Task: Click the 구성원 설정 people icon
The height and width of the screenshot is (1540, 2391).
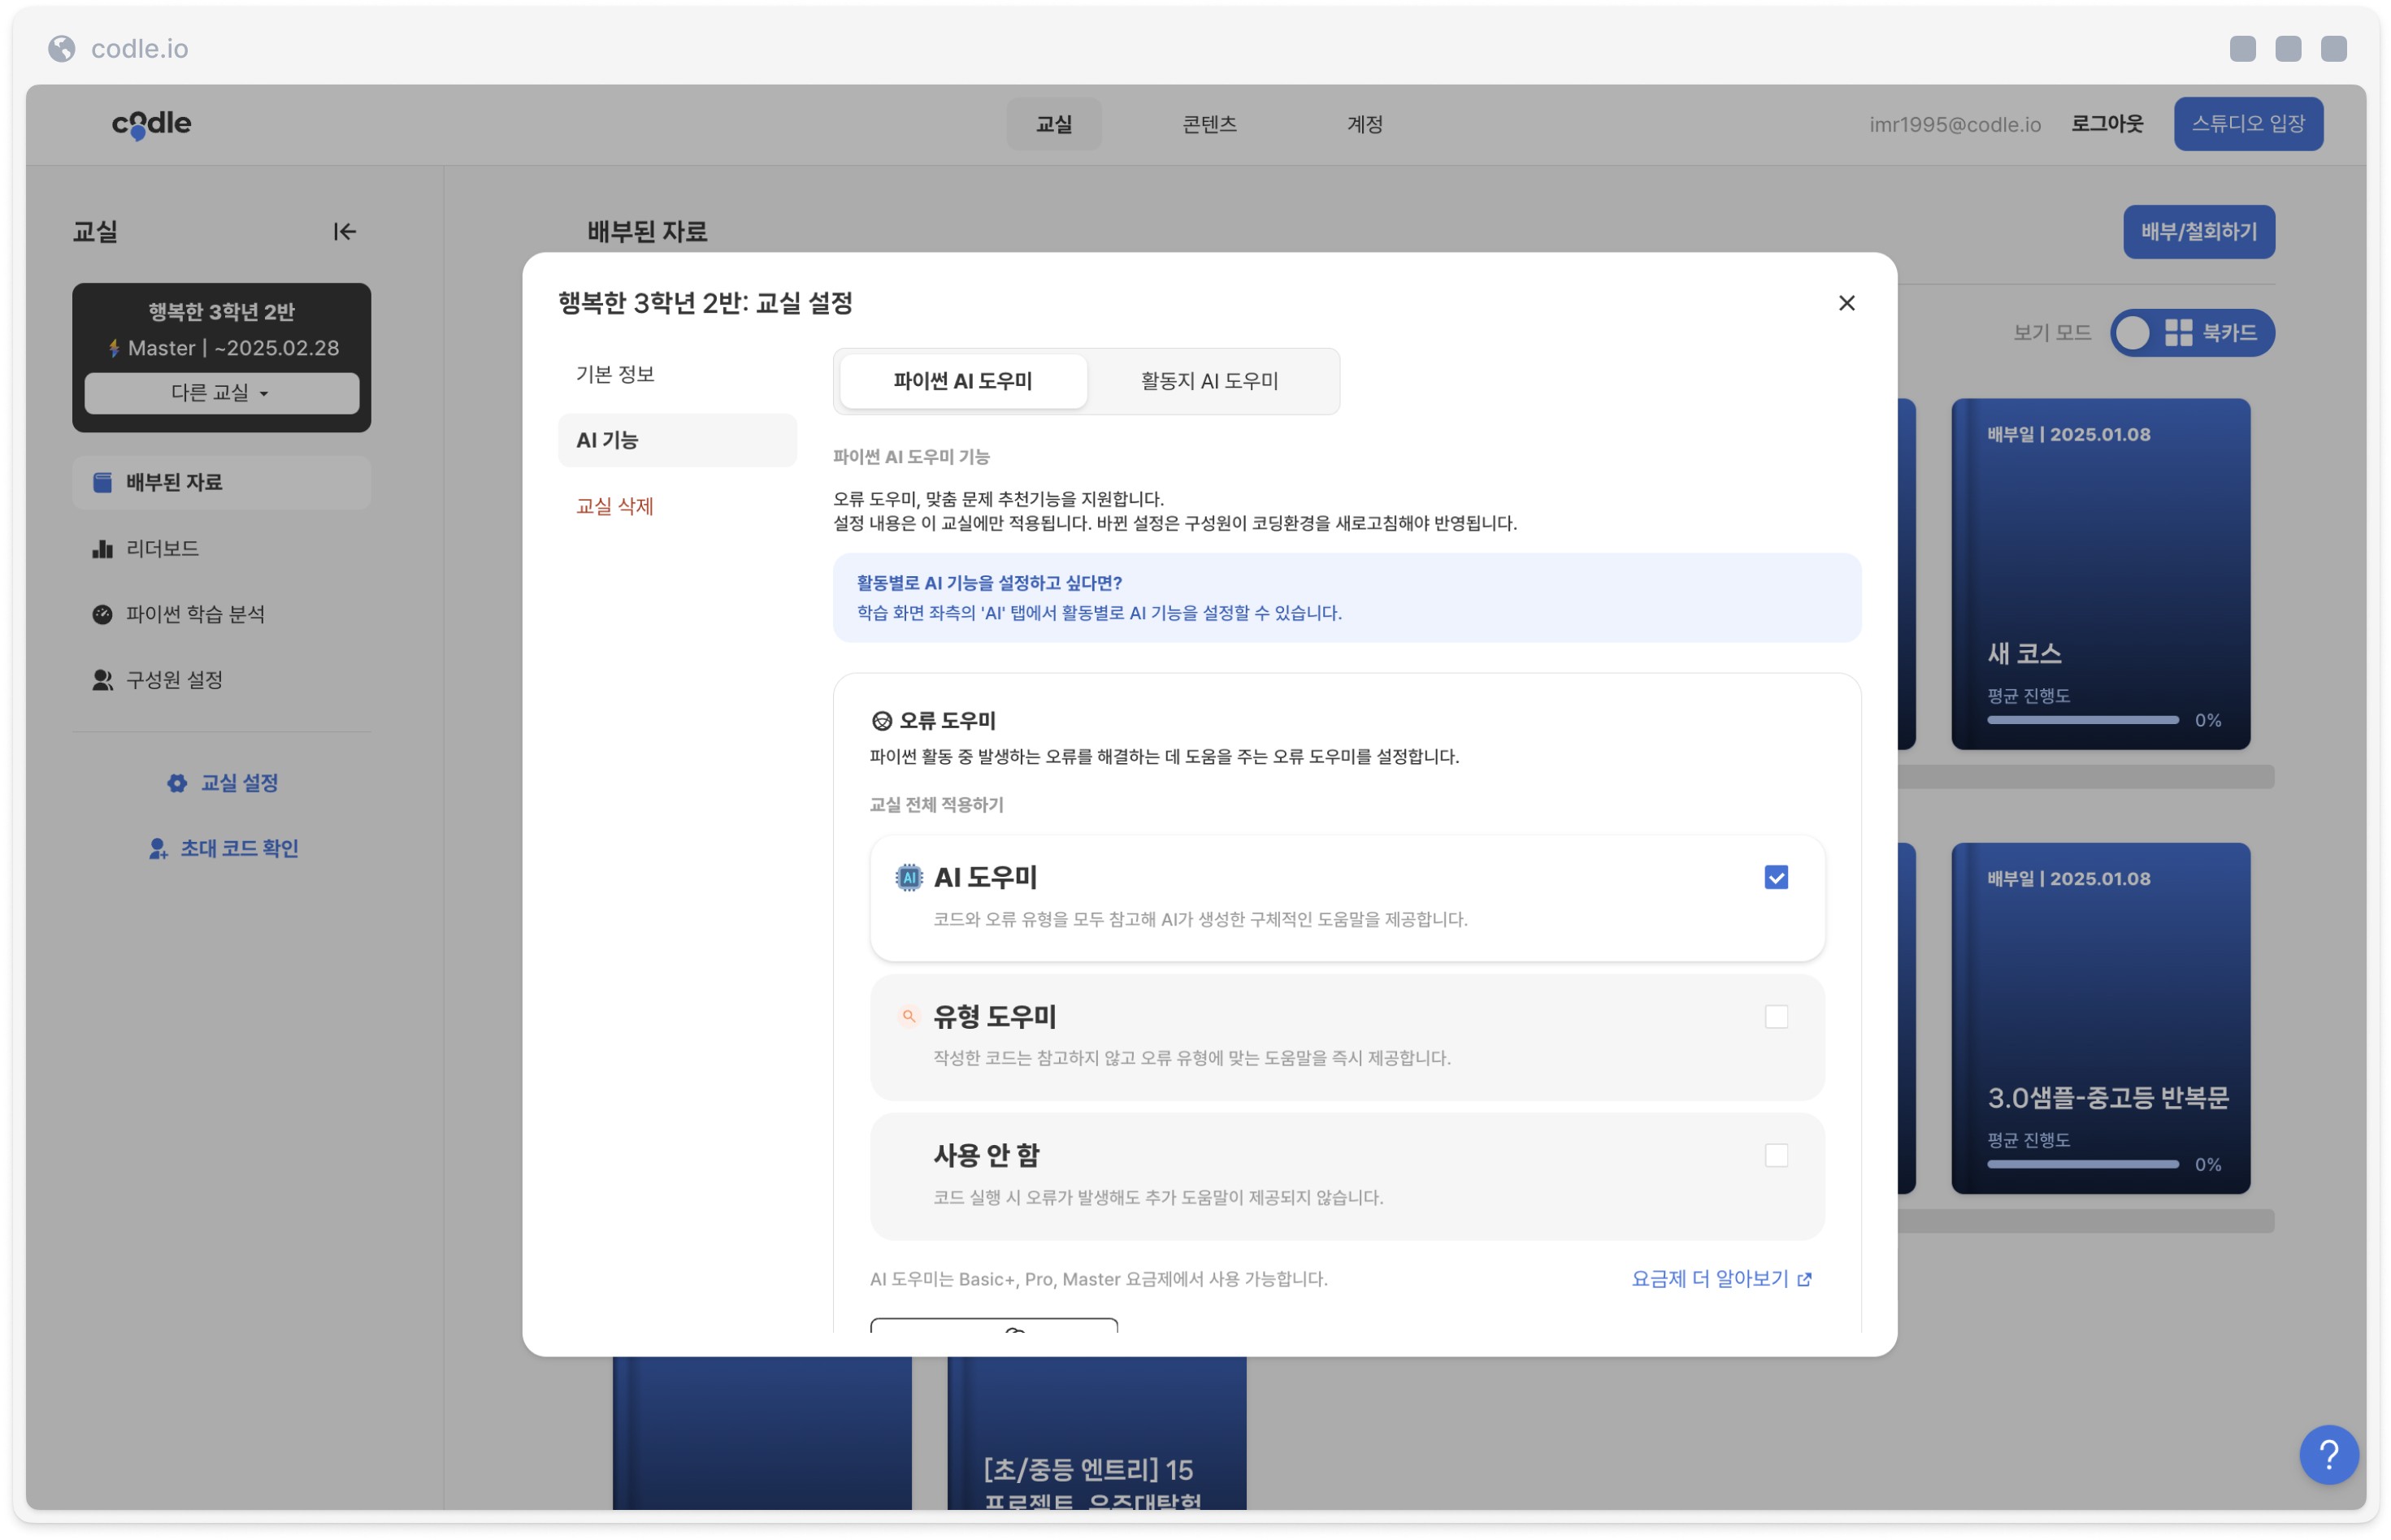Action: (x=102, y=680)
